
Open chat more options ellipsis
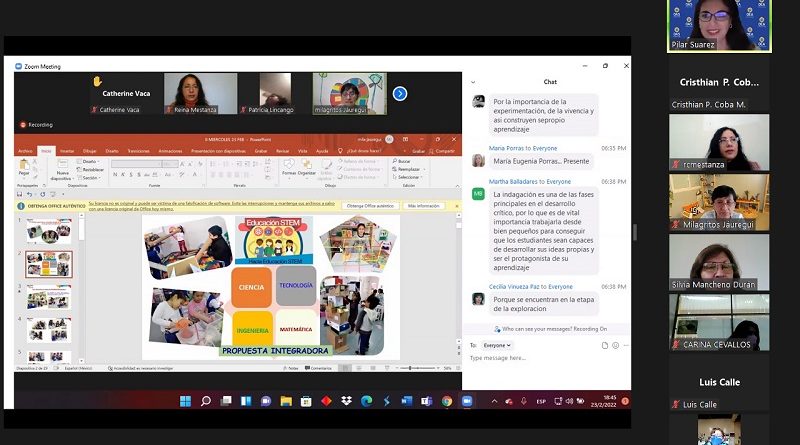(626, 345)
